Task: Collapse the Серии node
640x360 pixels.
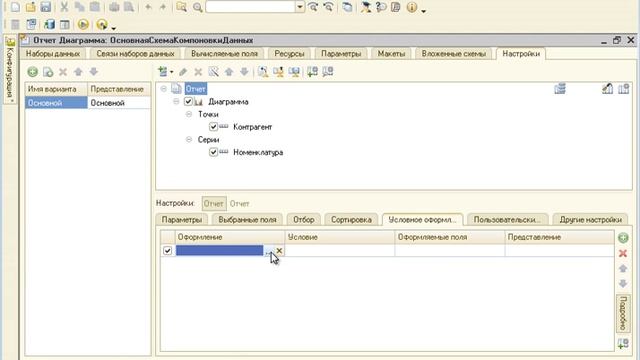Action: [x=189, y=139]
